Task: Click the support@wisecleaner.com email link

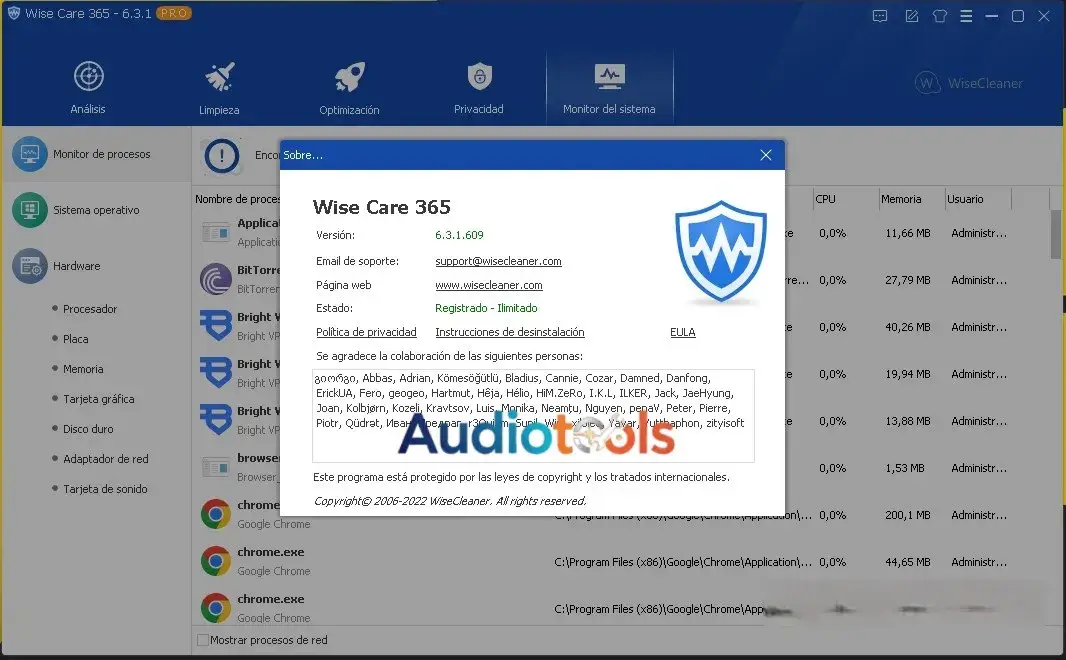Action: [x=498, y=261]
